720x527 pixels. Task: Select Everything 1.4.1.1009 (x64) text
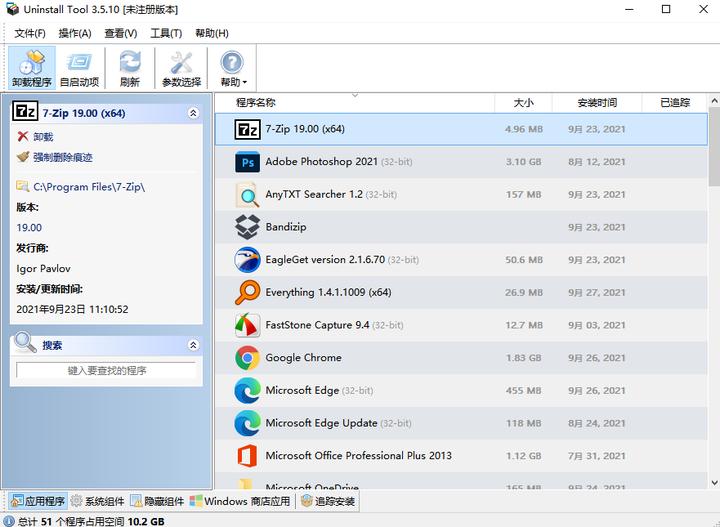pos(328,292)
